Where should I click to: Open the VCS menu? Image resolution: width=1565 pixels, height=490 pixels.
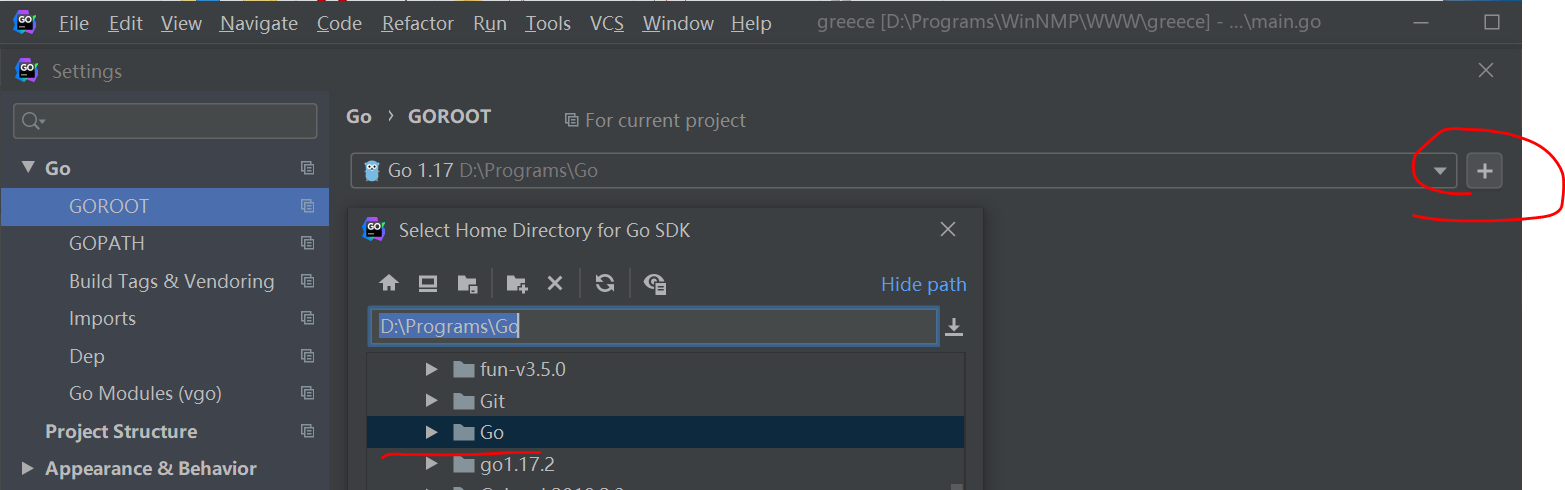point(606,23)
